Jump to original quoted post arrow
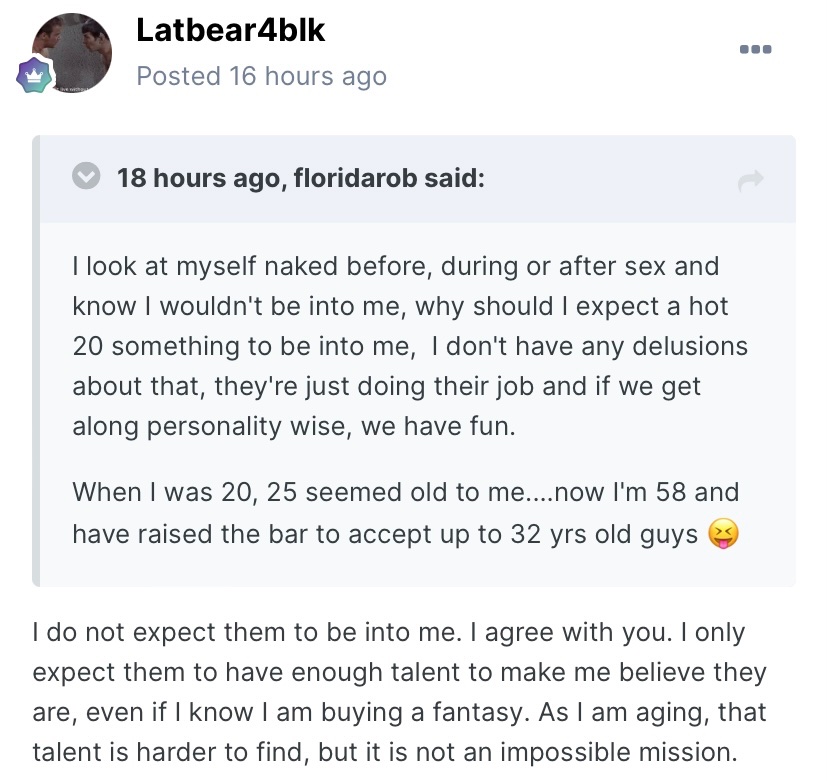Viewport: 827px width, 781px height. [751, 180]
